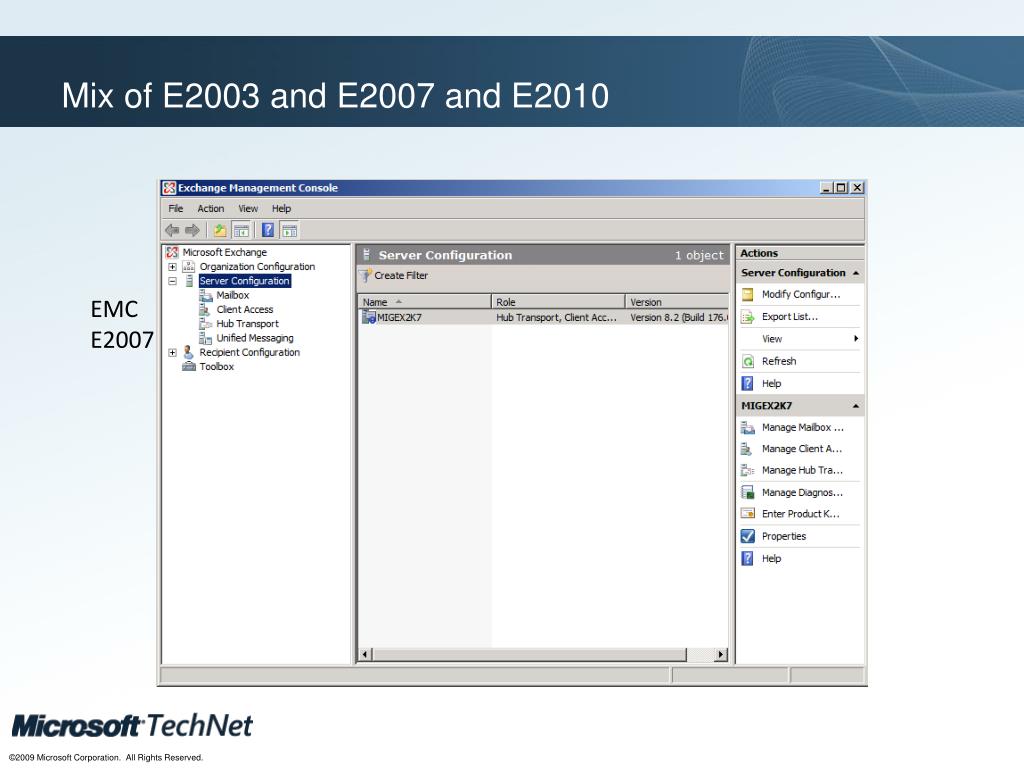Click Refresh in the Actions pane
The height and width of the screenshot is (768, 1024).
click(779, 361)
